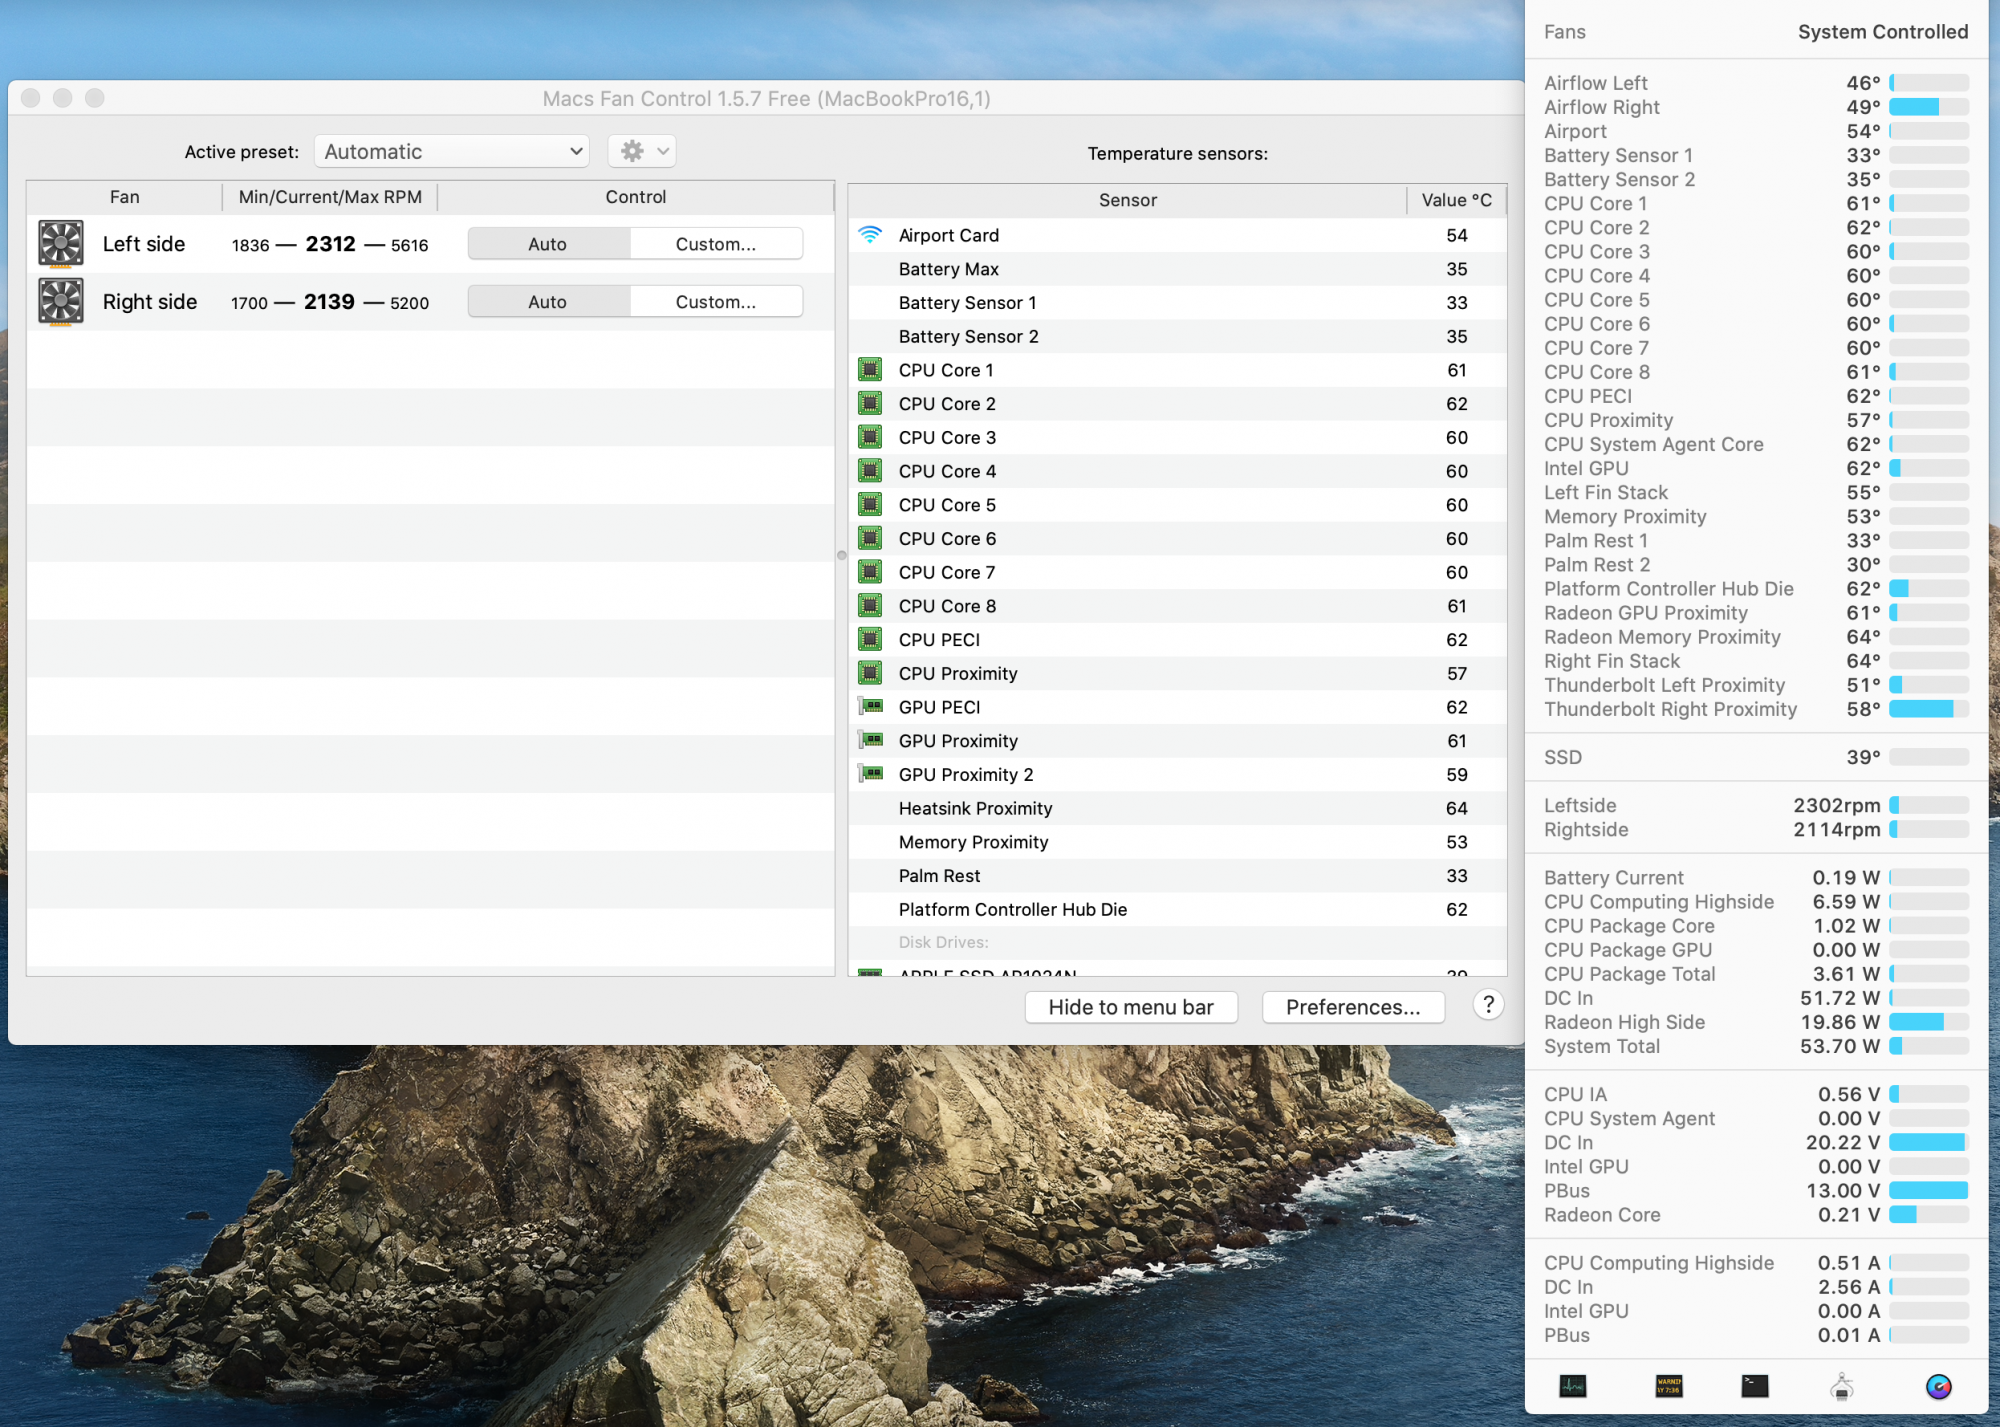Click the PBus 13.00 V voltage bar
This screenshot has height=1427, width=2000.
point(1929,1191)
